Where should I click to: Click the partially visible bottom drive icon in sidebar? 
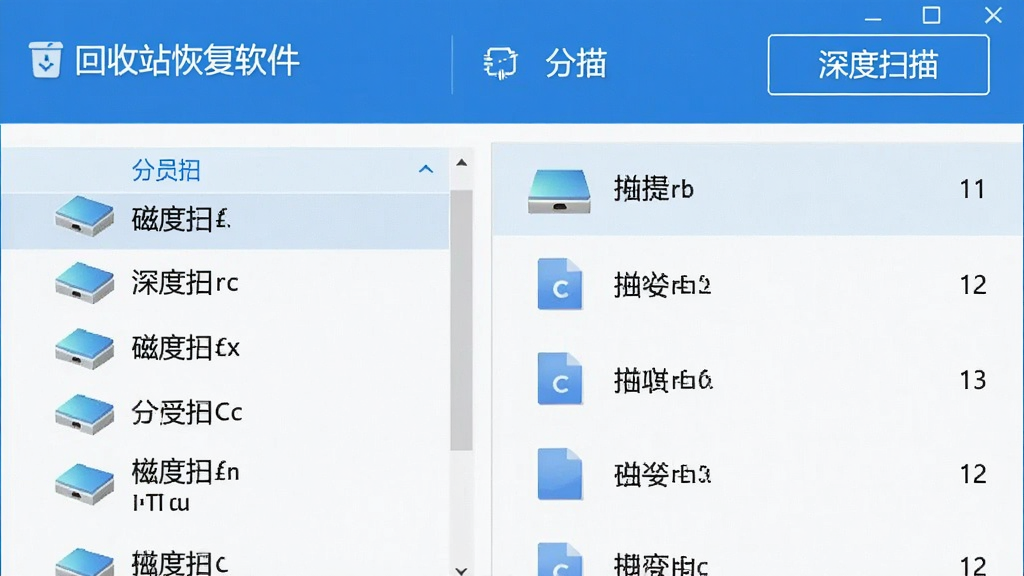tap(84, 562)
